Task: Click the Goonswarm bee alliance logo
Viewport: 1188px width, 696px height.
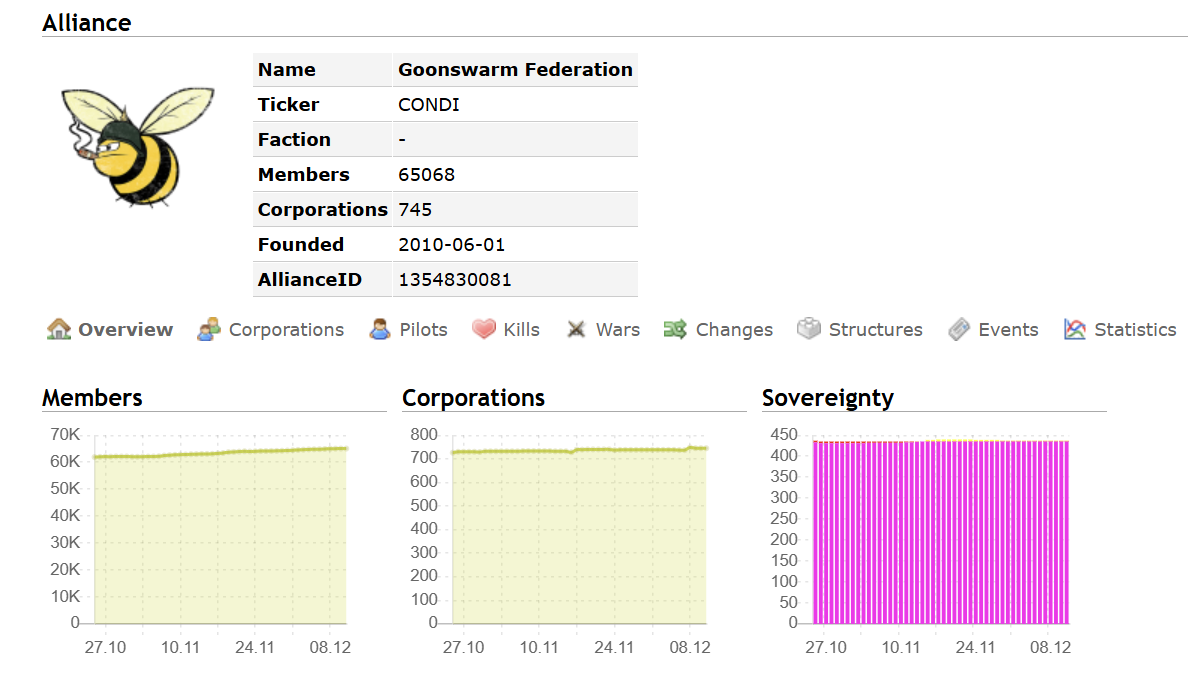Action: click(135, 145)
